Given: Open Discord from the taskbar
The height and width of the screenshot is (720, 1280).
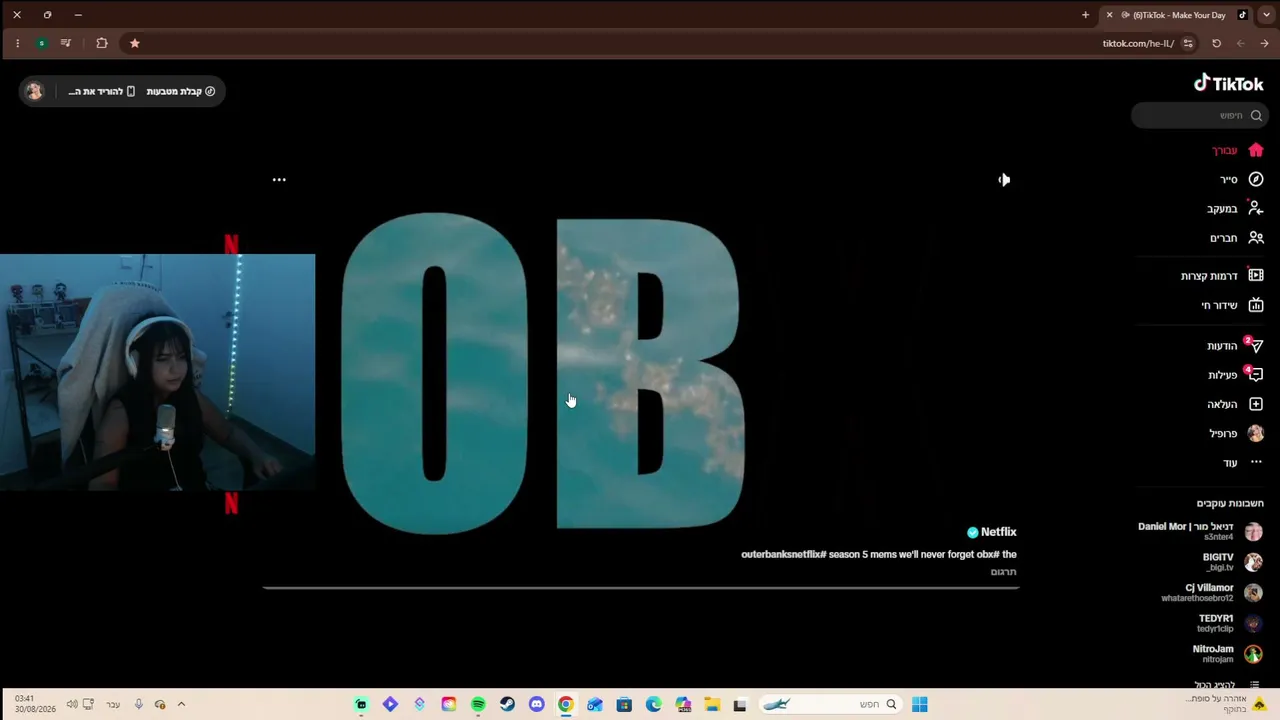Looking at the screenshot, I should coord(536,705).
